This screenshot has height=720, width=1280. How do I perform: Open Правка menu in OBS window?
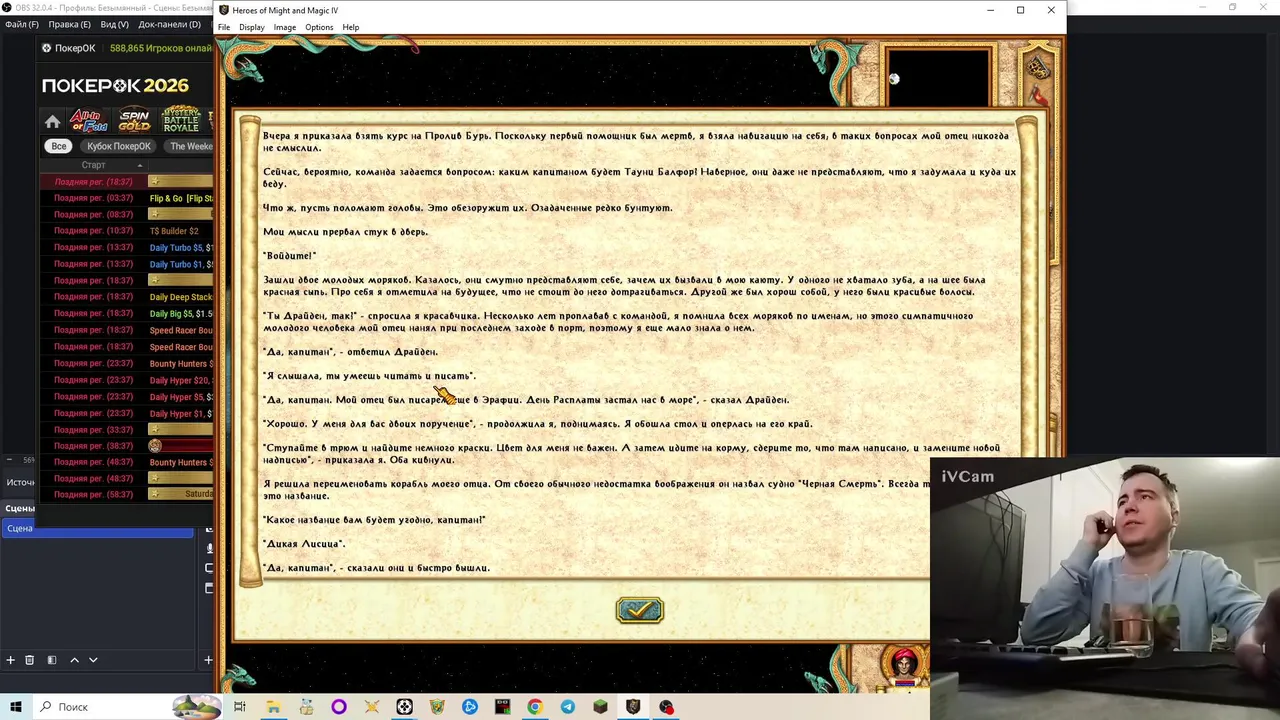(x=69, y=24)
